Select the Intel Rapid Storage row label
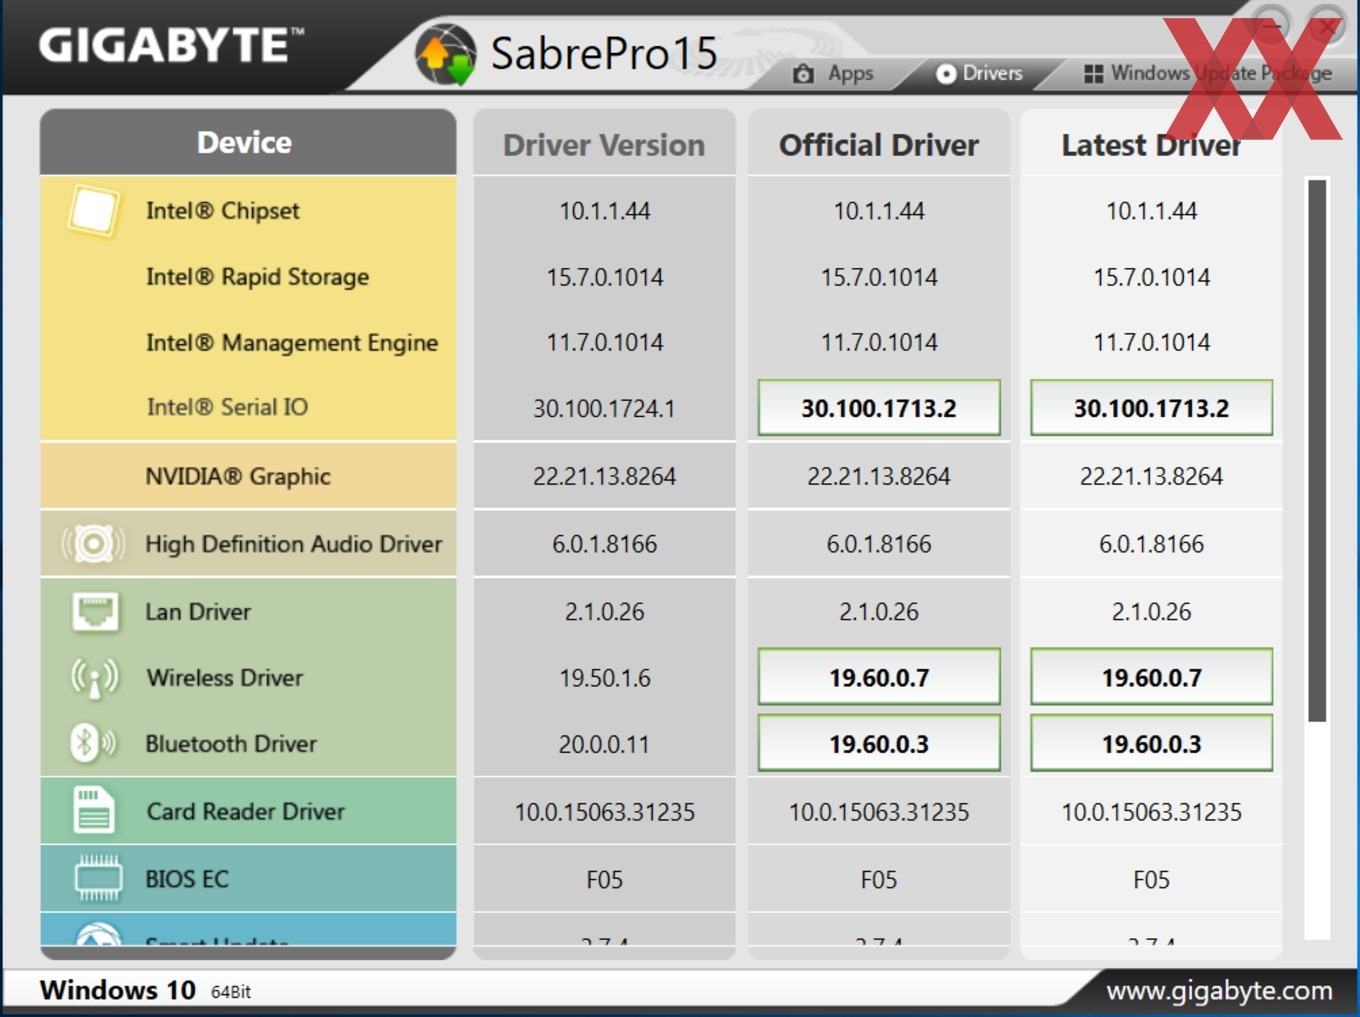Screen dimensions: 1360x1017 coord(257,277)
